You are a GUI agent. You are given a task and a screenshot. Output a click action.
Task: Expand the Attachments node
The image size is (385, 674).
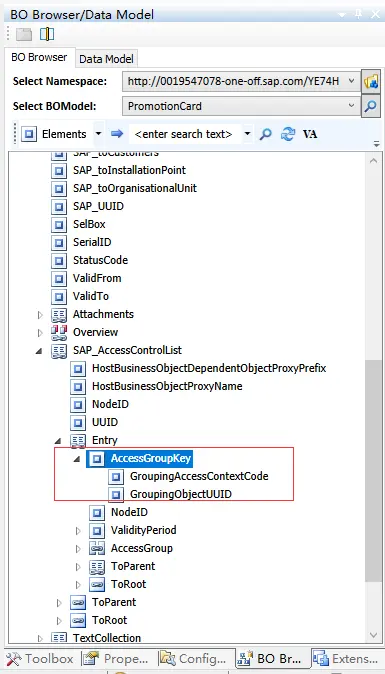[40, 315]
